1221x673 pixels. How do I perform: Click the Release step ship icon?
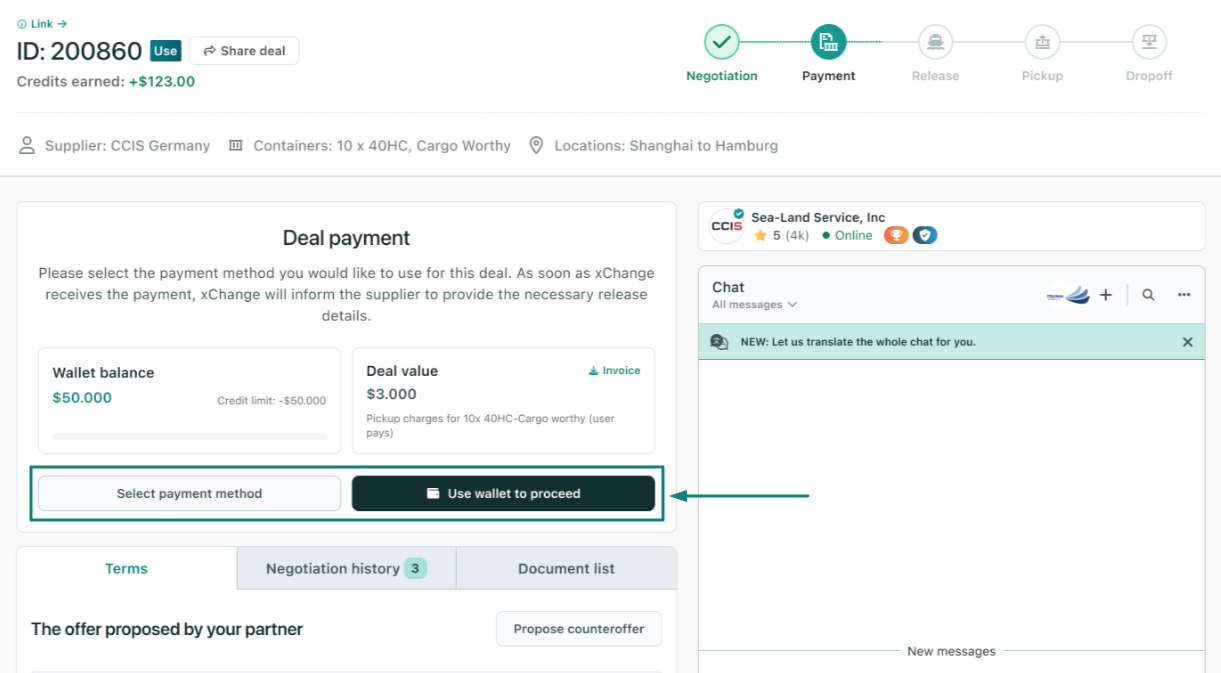[935, 42]
